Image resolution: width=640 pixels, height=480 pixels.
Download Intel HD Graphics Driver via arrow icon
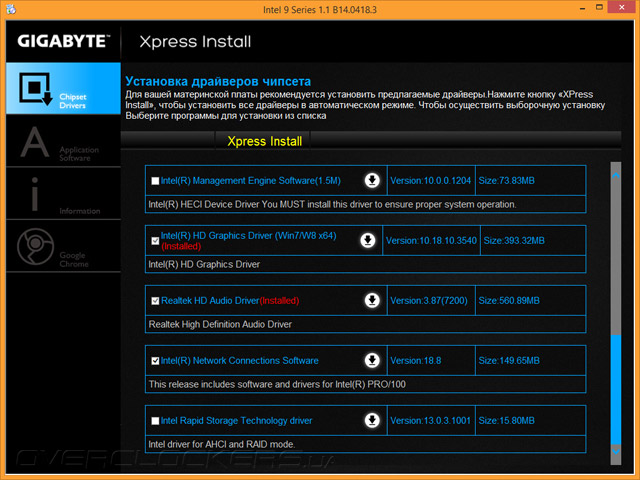[368, 240]
